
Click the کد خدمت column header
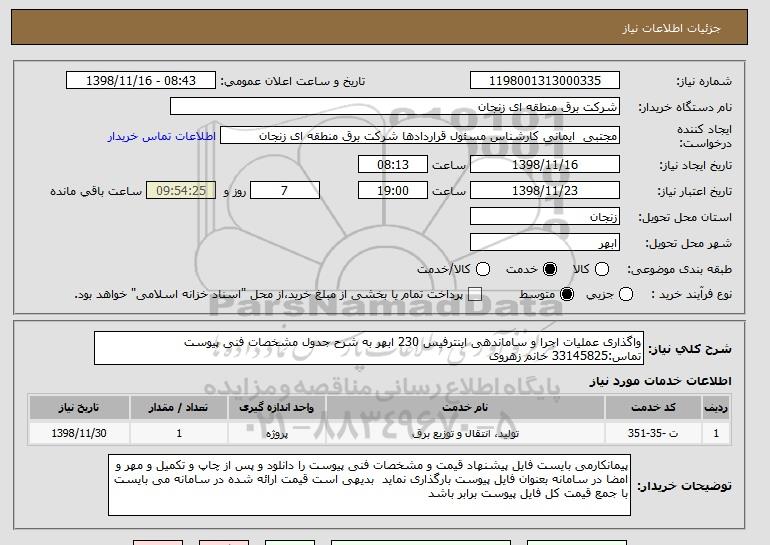click(653, 408)
